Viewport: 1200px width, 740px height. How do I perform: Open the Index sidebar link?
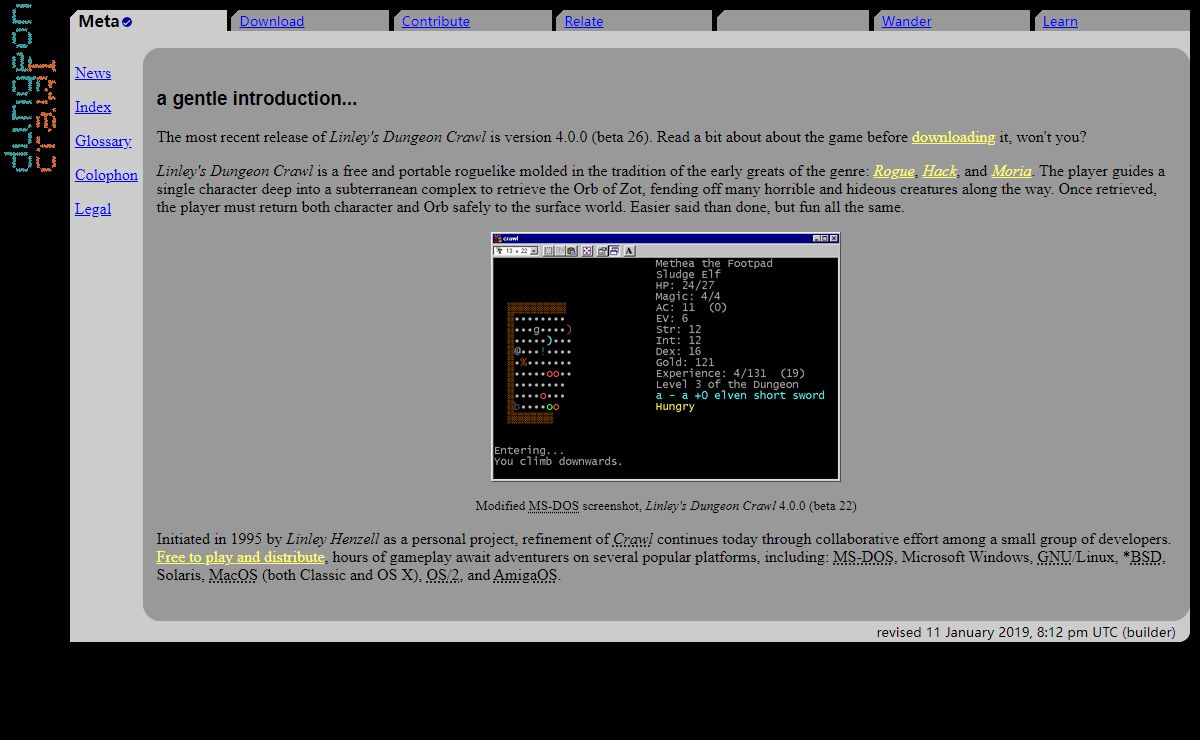pyautogui.click(x=93, y=107)
